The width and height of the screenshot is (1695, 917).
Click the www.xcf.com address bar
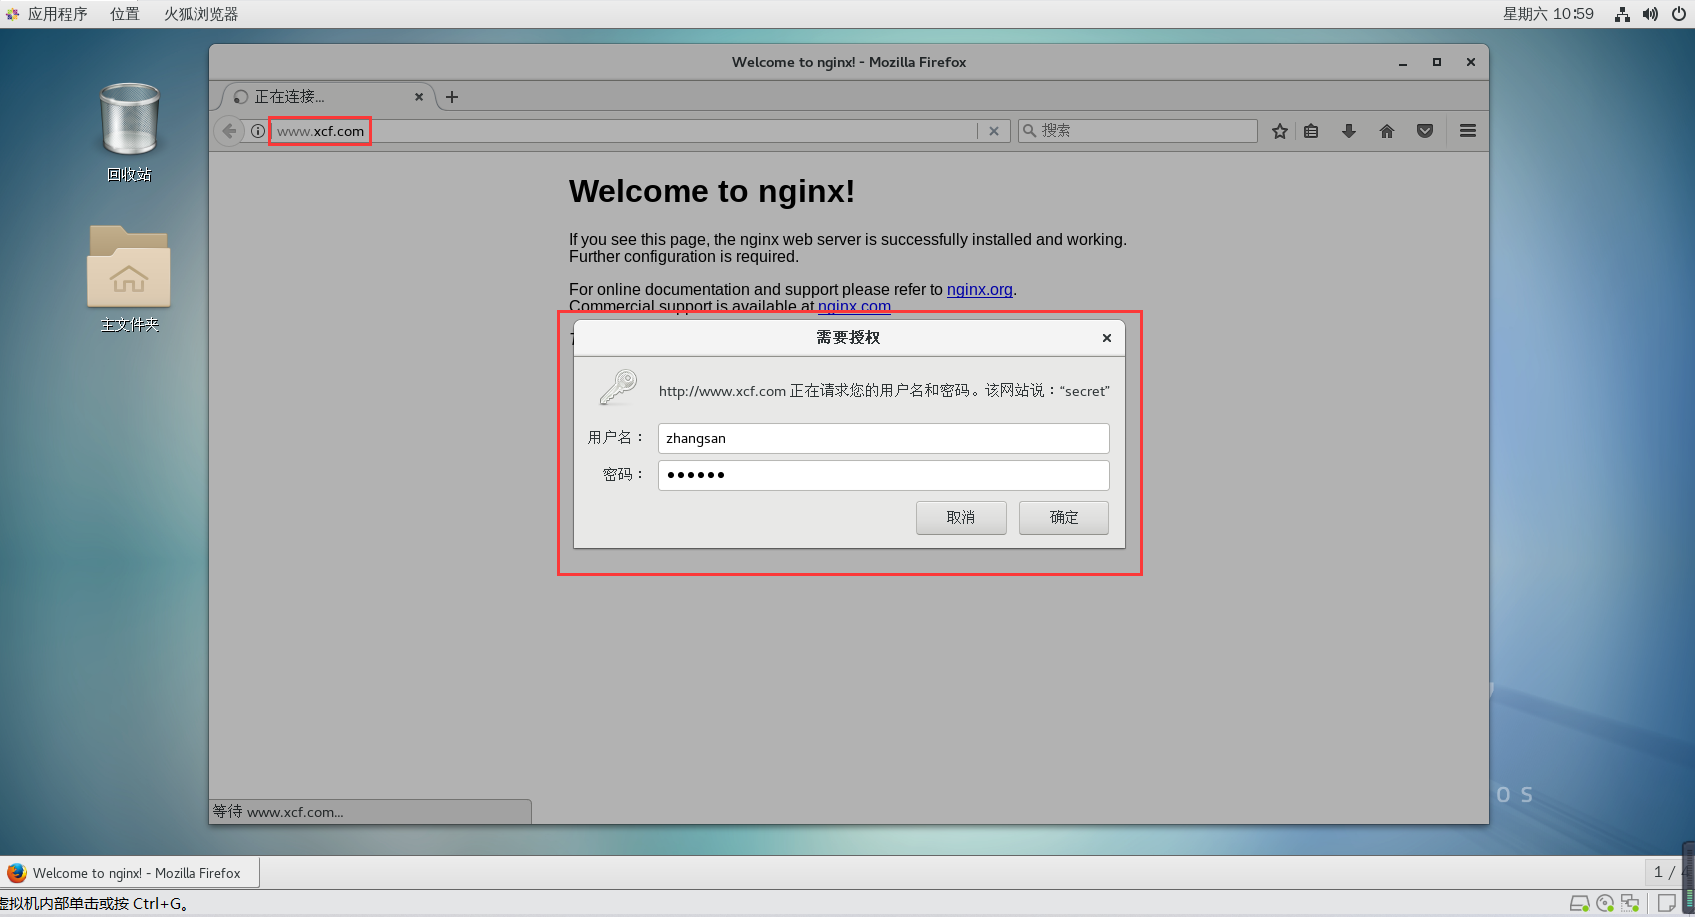coord(623,131)
